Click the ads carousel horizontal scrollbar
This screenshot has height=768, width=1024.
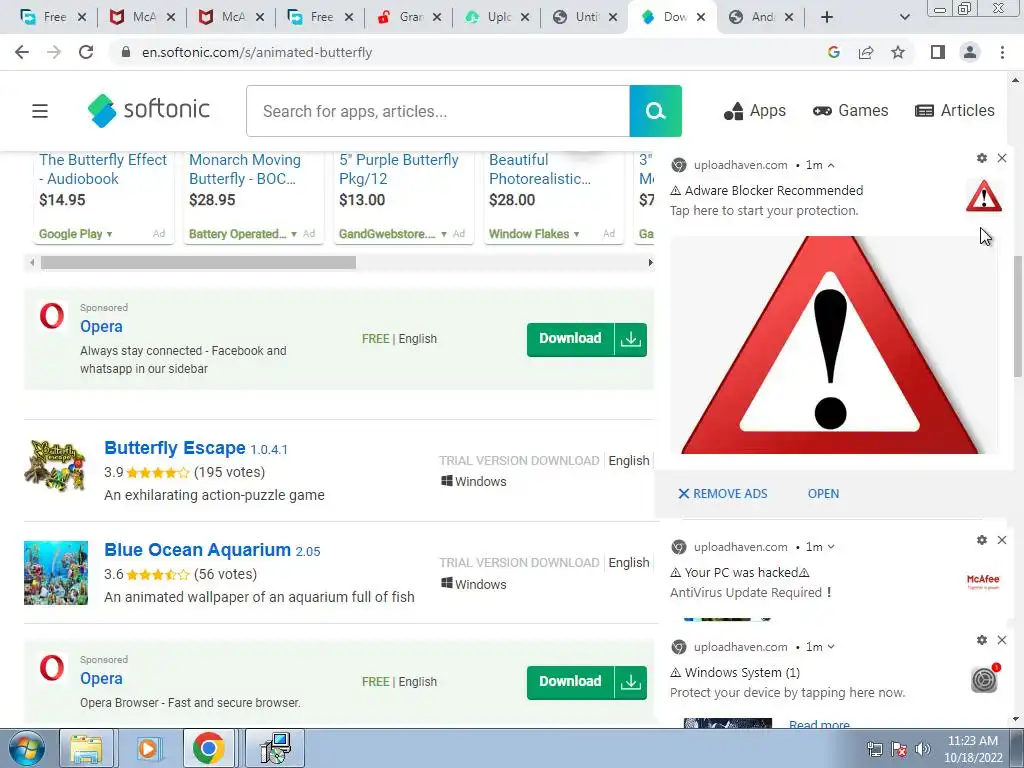click(198, 263)
